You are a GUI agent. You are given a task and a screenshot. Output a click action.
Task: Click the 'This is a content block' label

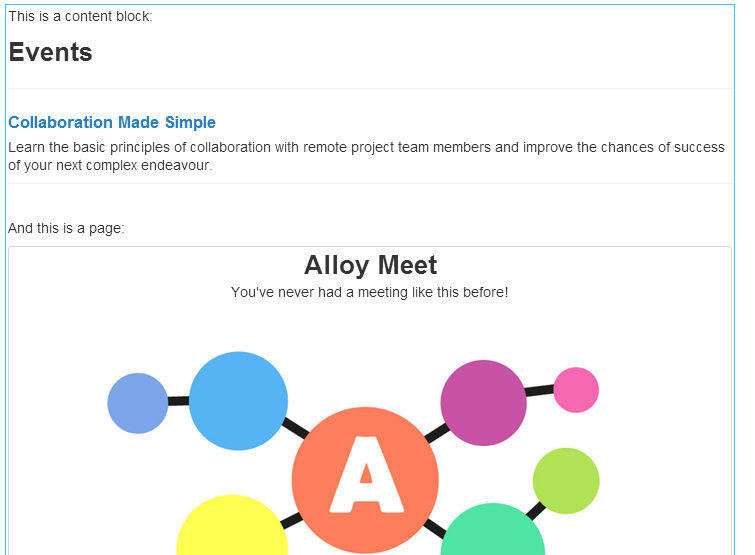tap(80, 16)
